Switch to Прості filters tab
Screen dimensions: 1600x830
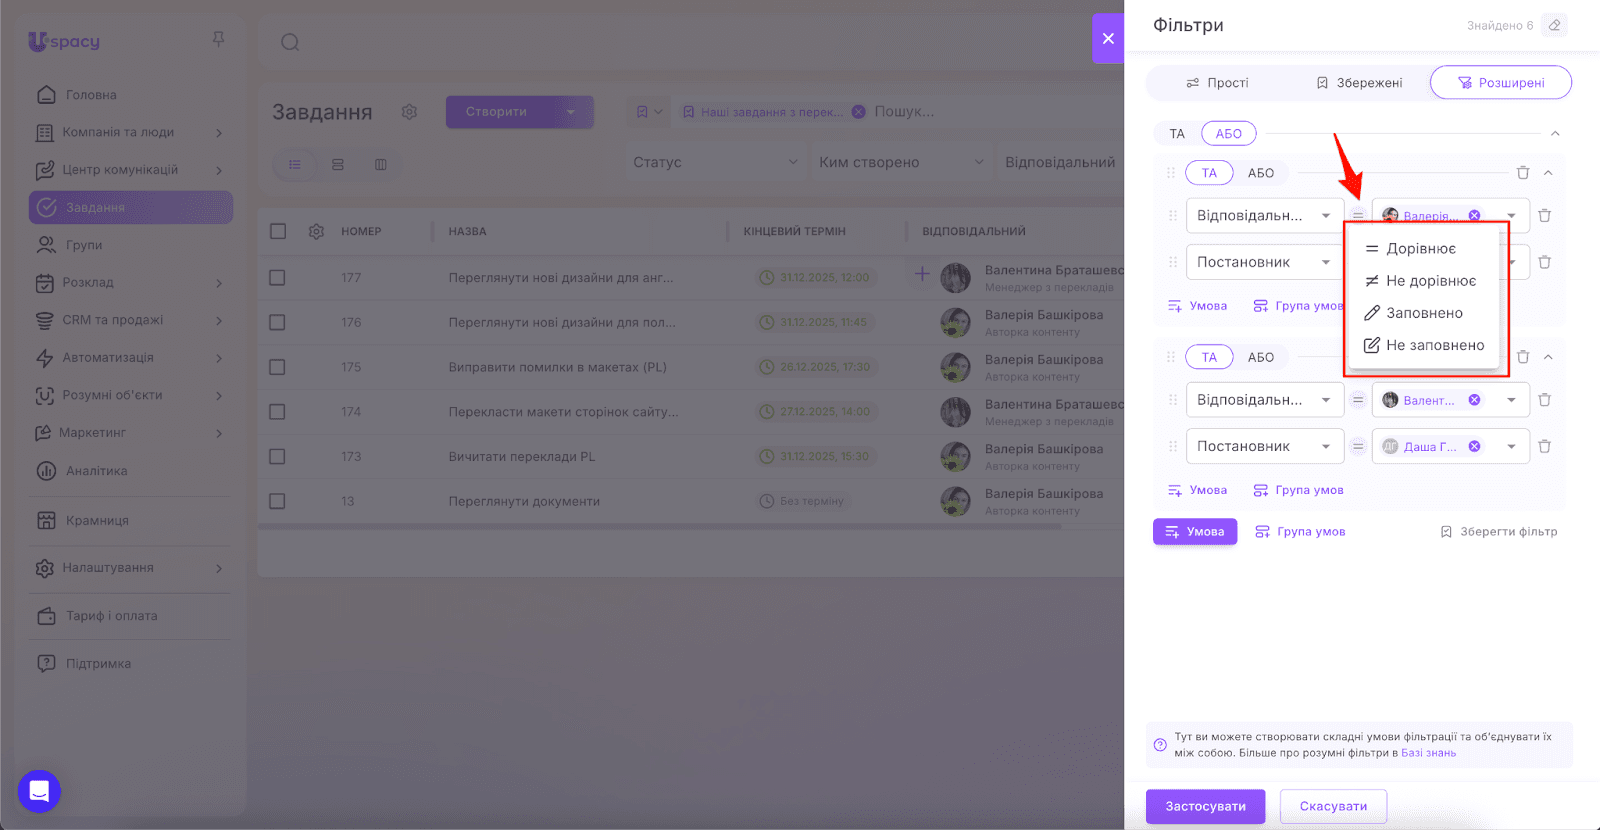tap(1217, 83)
